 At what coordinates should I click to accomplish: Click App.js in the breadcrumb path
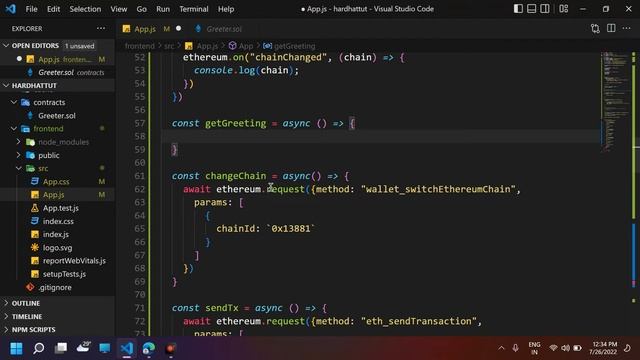[x=202, y=46]
